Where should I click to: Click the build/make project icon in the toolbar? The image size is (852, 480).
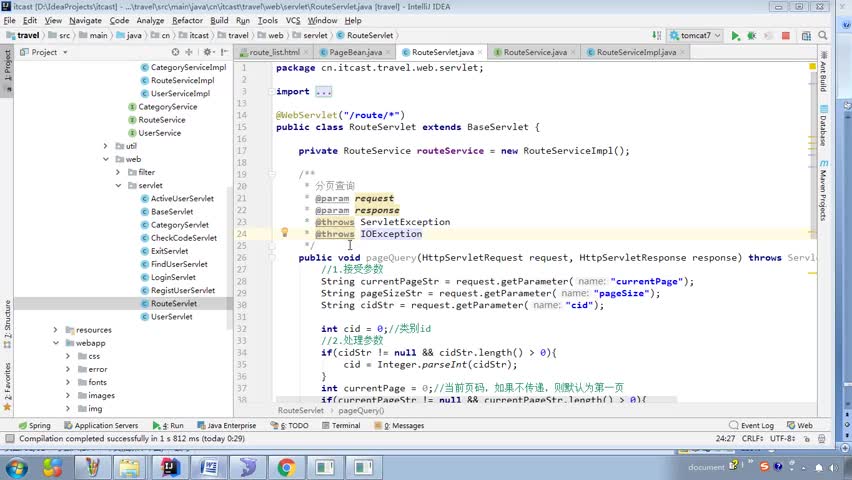(x=656, y=35)
